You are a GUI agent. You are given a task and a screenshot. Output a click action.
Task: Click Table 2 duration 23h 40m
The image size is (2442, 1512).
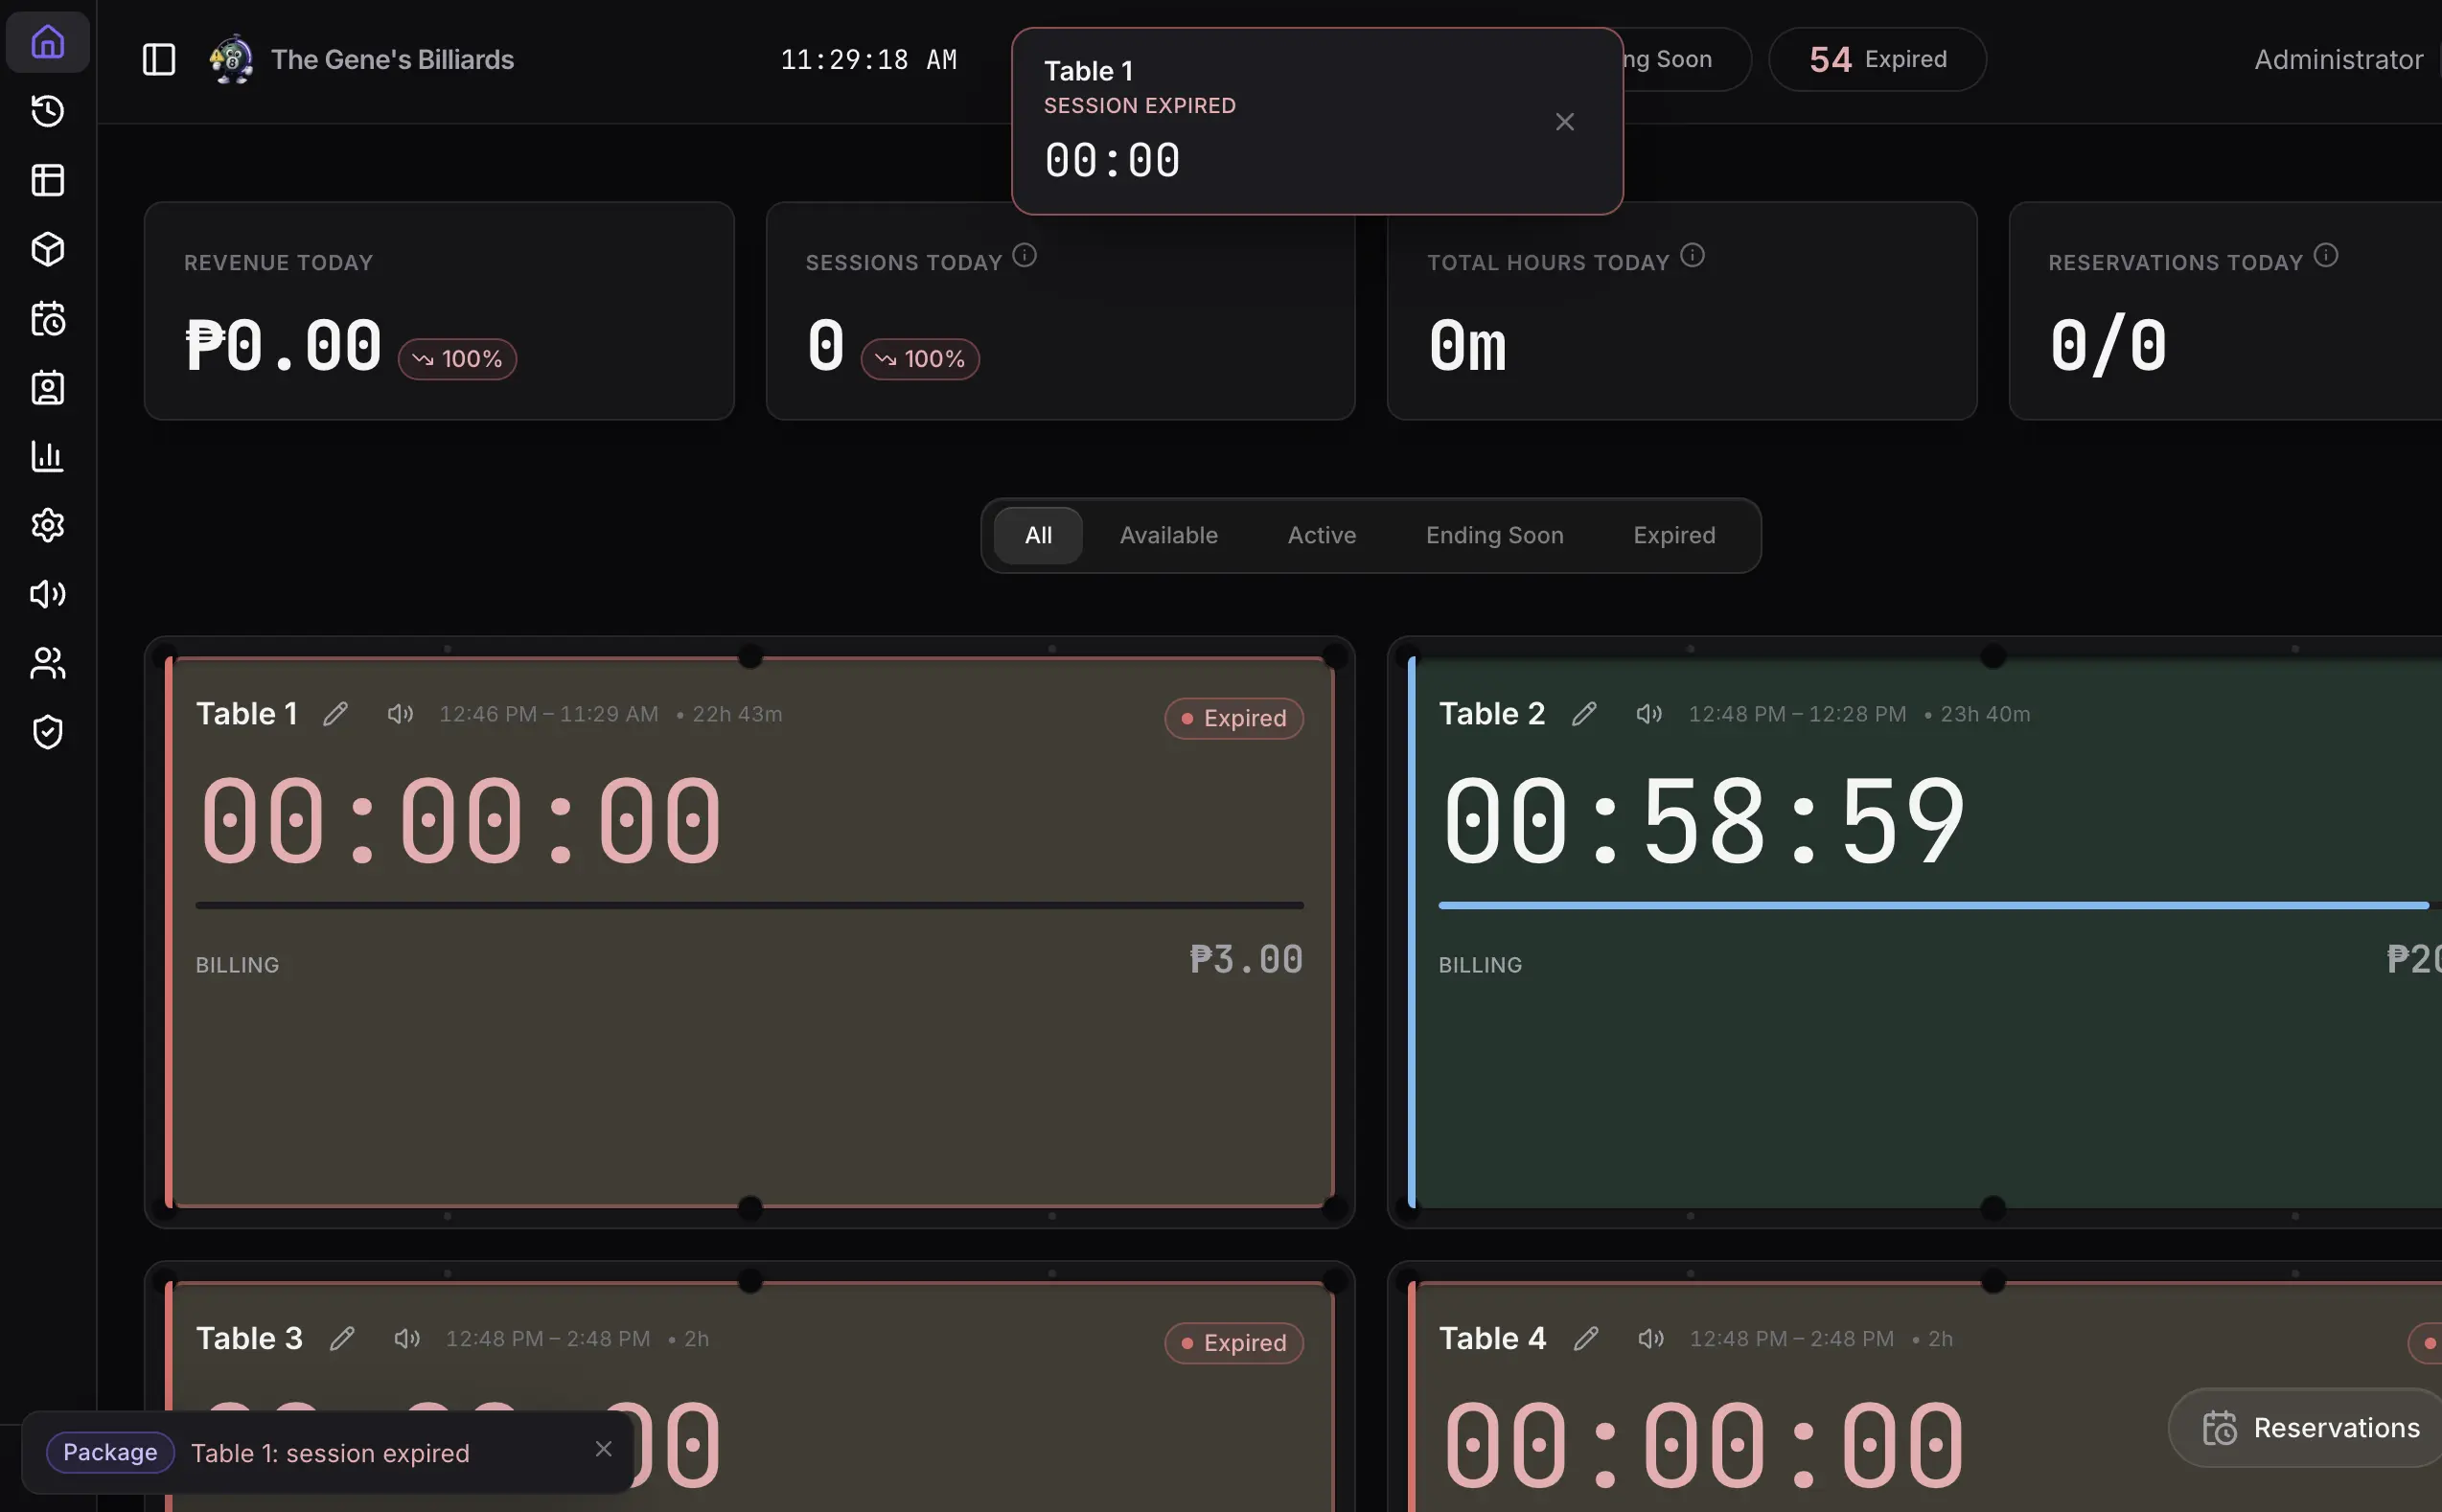[1985, 714]
